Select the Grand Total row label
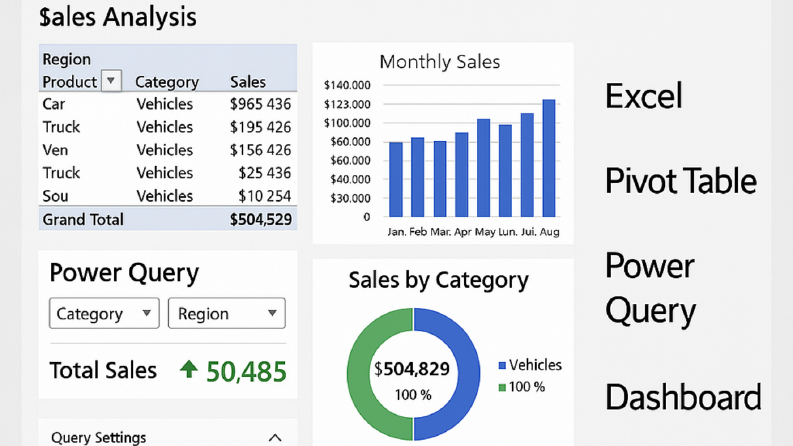The image size is (793, 446). [83, 219]
